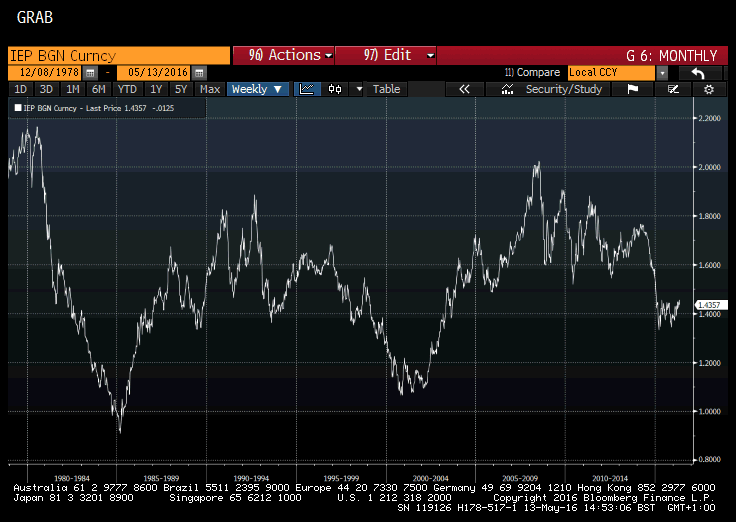Screen dimensions: 736x522
Task: Click the 1990-1994 time axis label
Action: coord(251,478)
